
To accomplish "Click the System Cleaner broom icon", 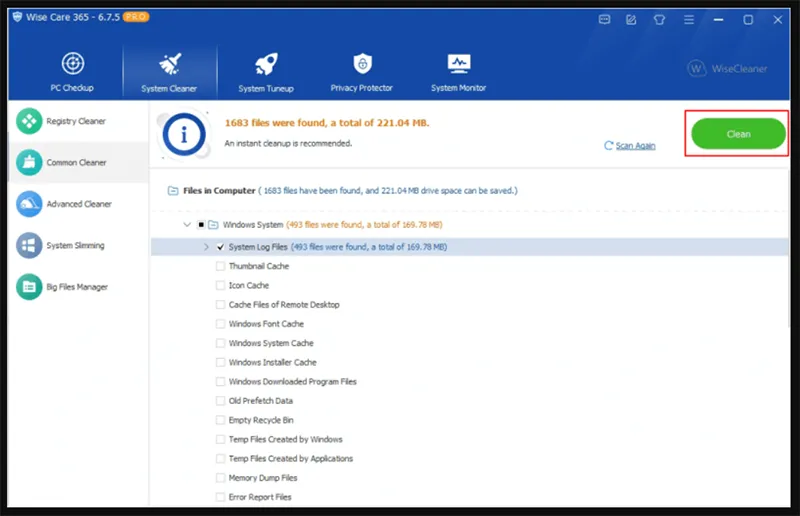I will point(170,64).
